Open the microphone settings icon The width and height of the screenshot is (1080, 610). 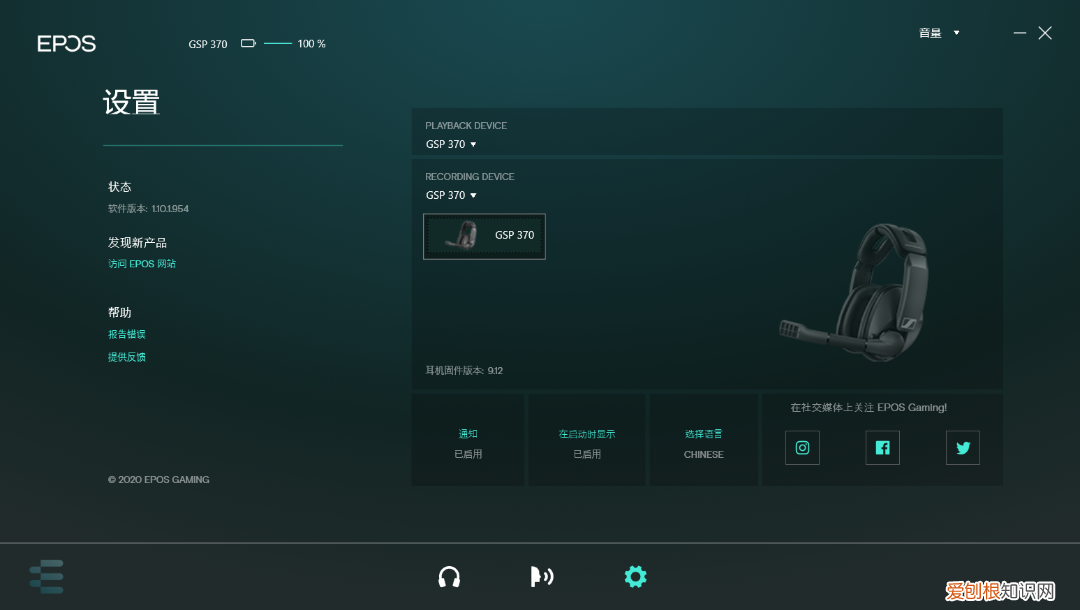pyautogui.click(x=541, y=577)
